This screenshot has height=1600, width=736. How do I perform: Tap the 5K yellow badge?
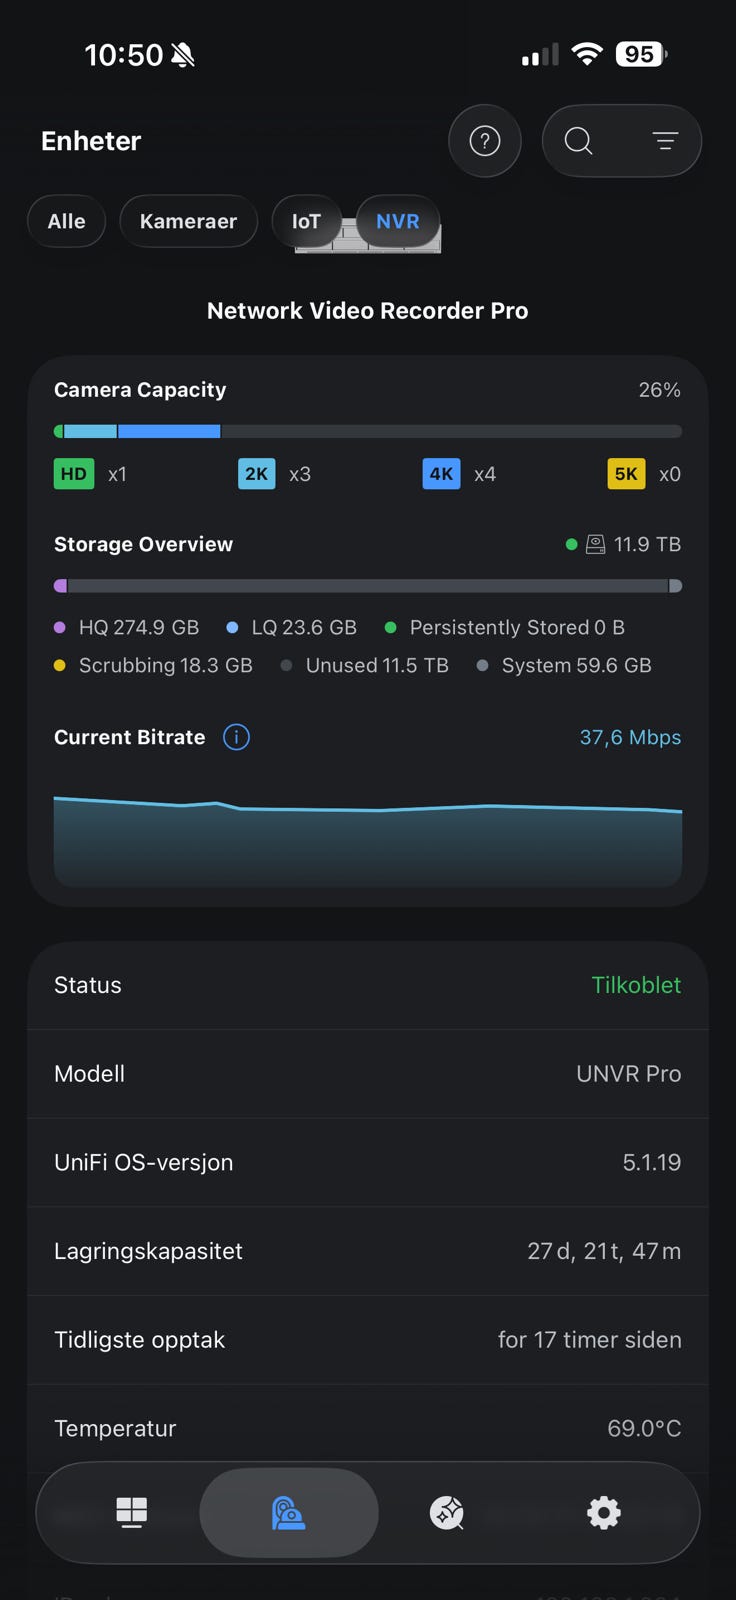click(626, 474)
